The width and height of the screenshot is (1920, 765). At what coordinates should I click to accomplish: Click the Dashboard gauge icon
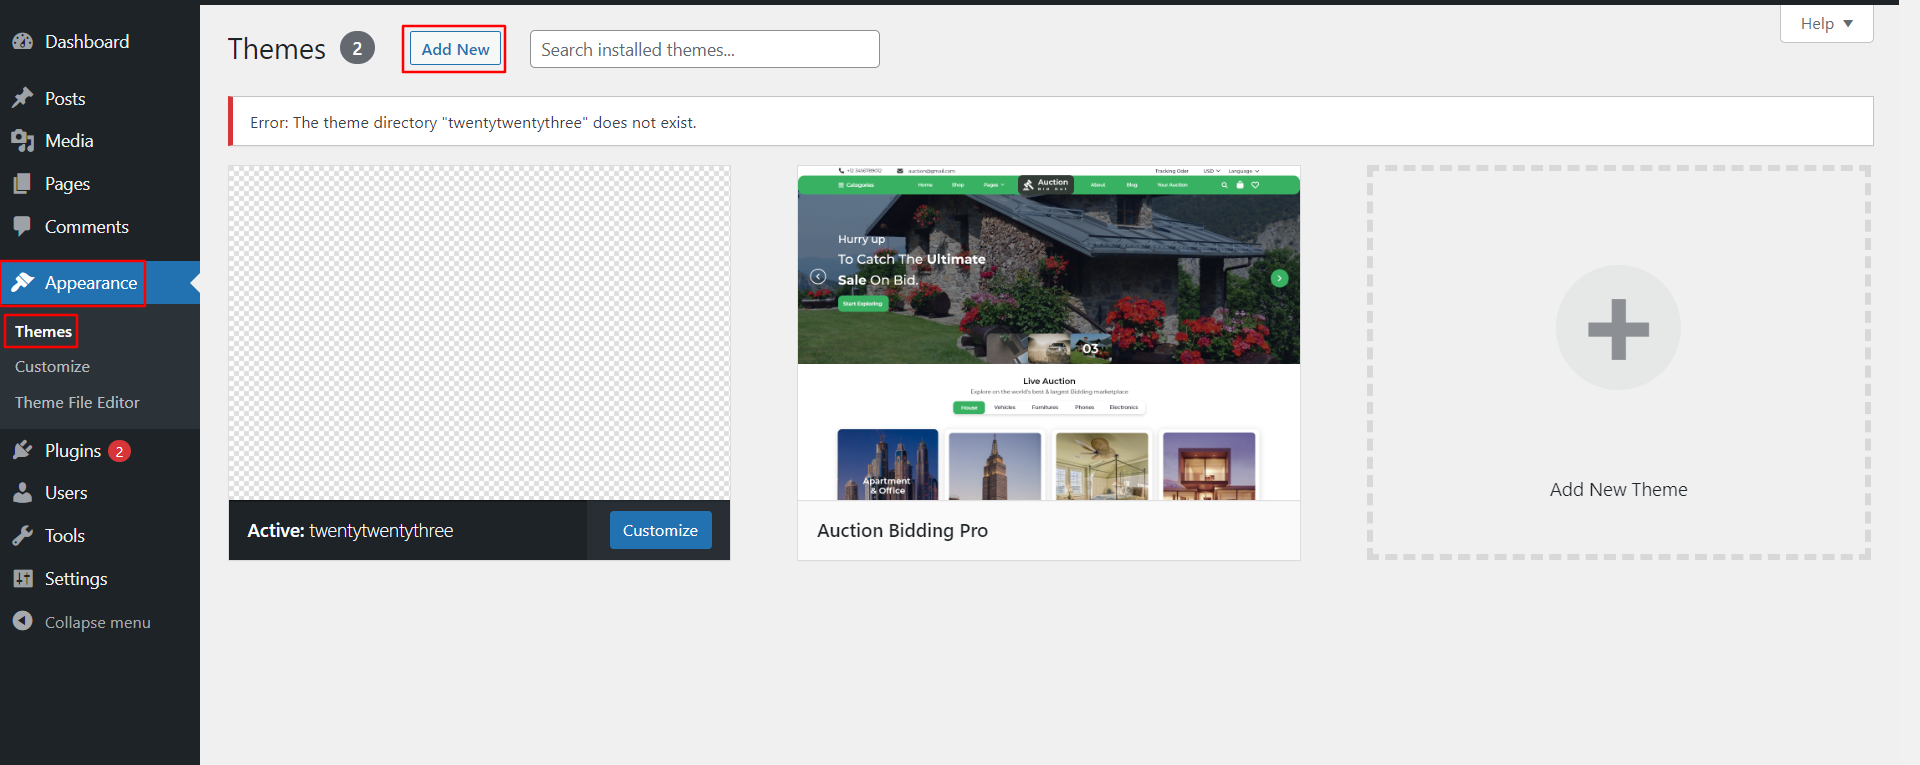22,42
